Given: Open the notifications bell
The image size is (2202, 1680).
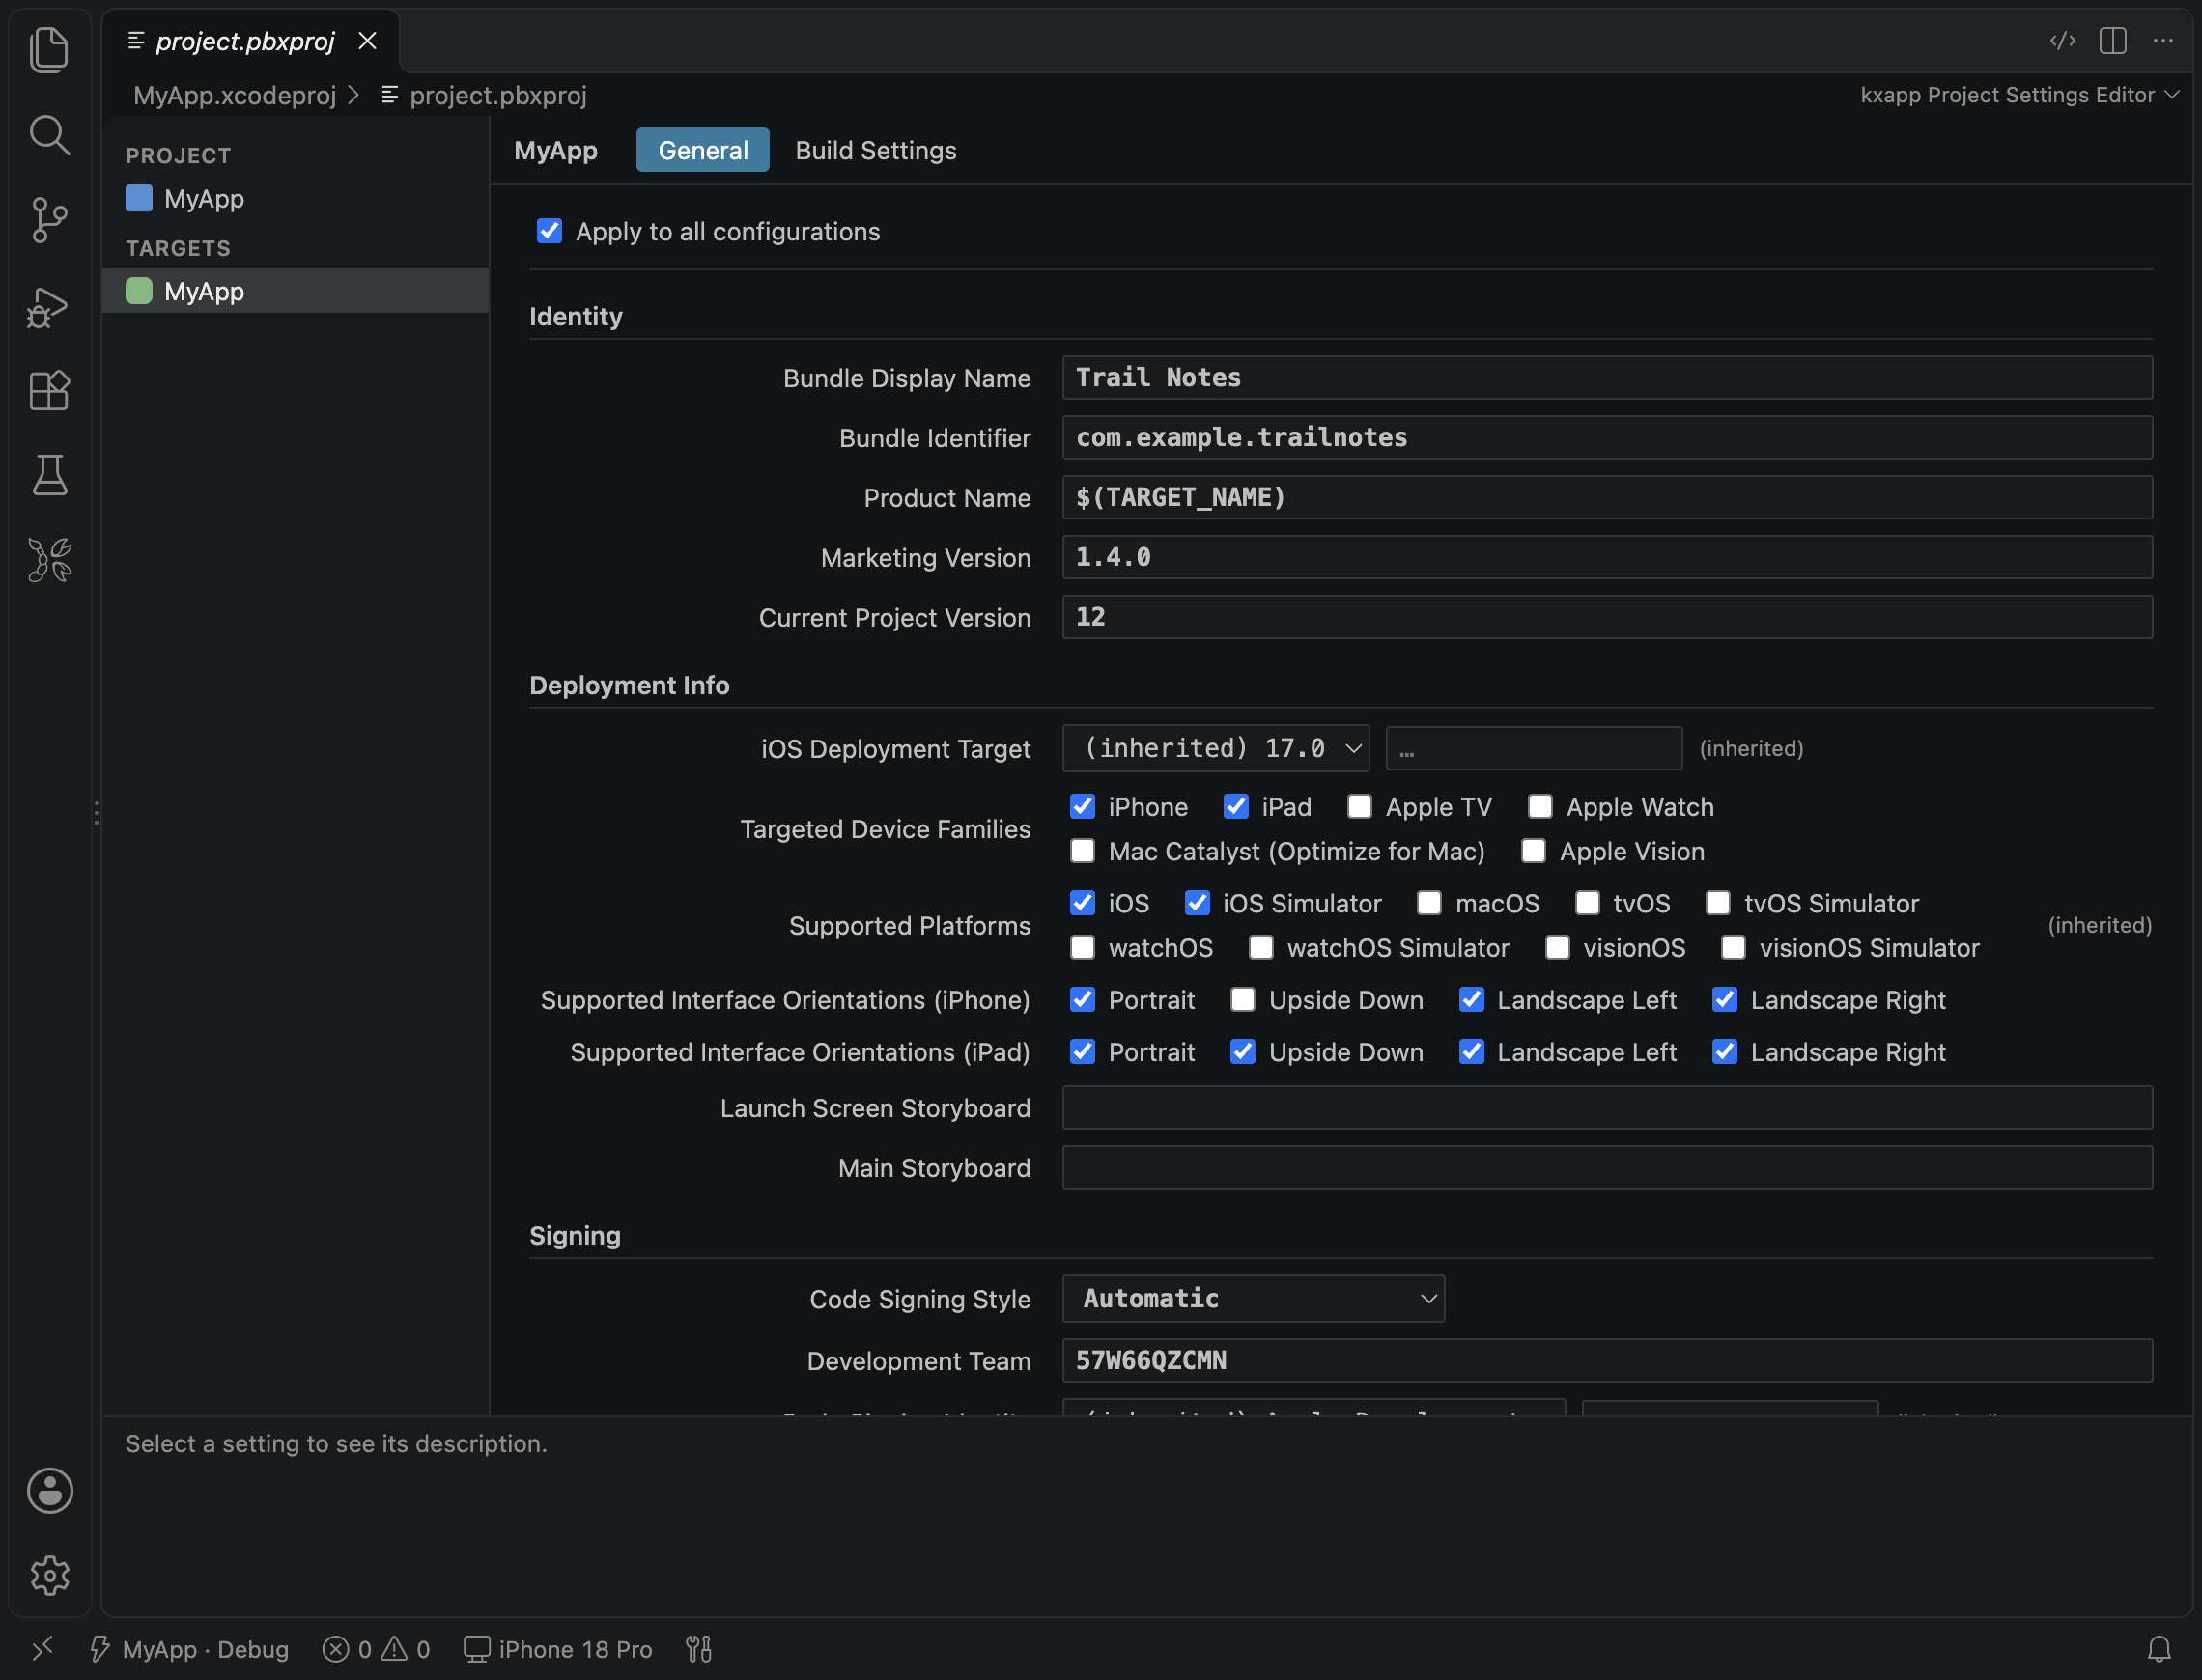Looking at the screenshot, I should (2159, 1648).
